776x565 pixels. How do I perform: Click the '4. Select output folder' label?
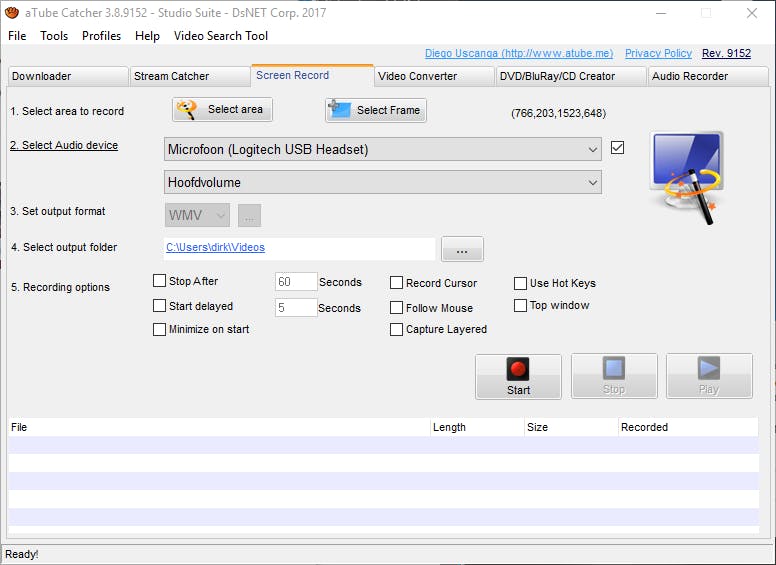(64, 247)
